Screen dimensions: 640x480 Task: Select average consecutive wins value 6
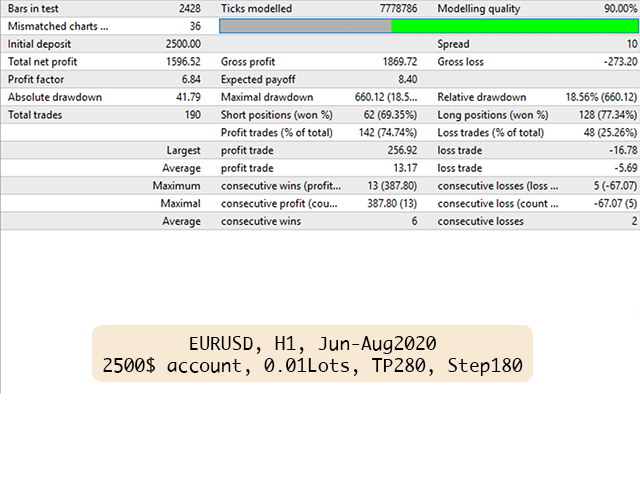pyautogui.click(x=414, y=221)
